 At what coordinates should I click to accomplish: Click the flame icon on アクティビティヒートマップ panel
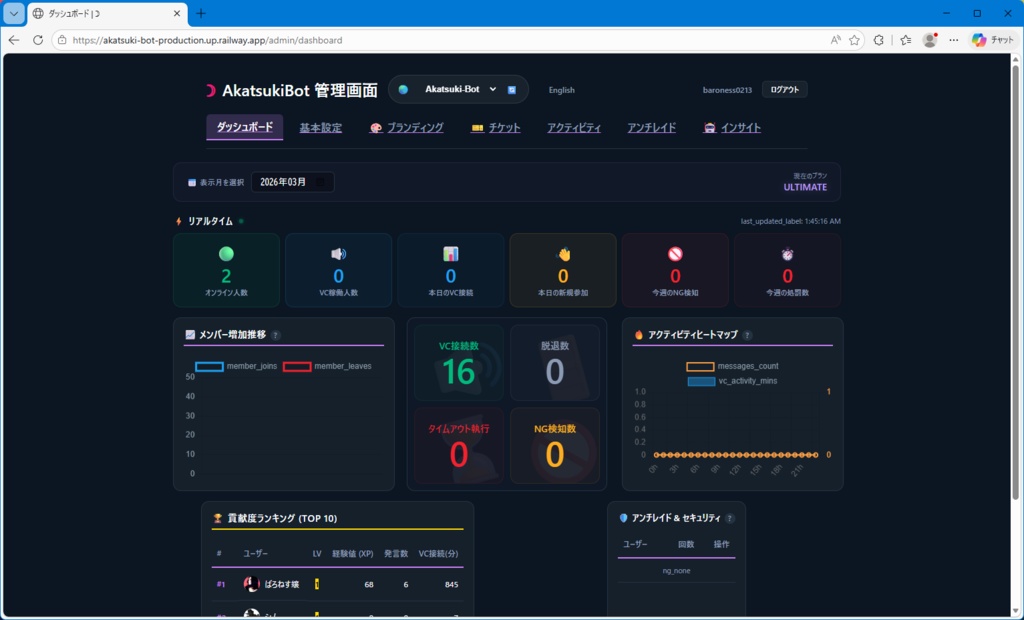click(640, 335)
